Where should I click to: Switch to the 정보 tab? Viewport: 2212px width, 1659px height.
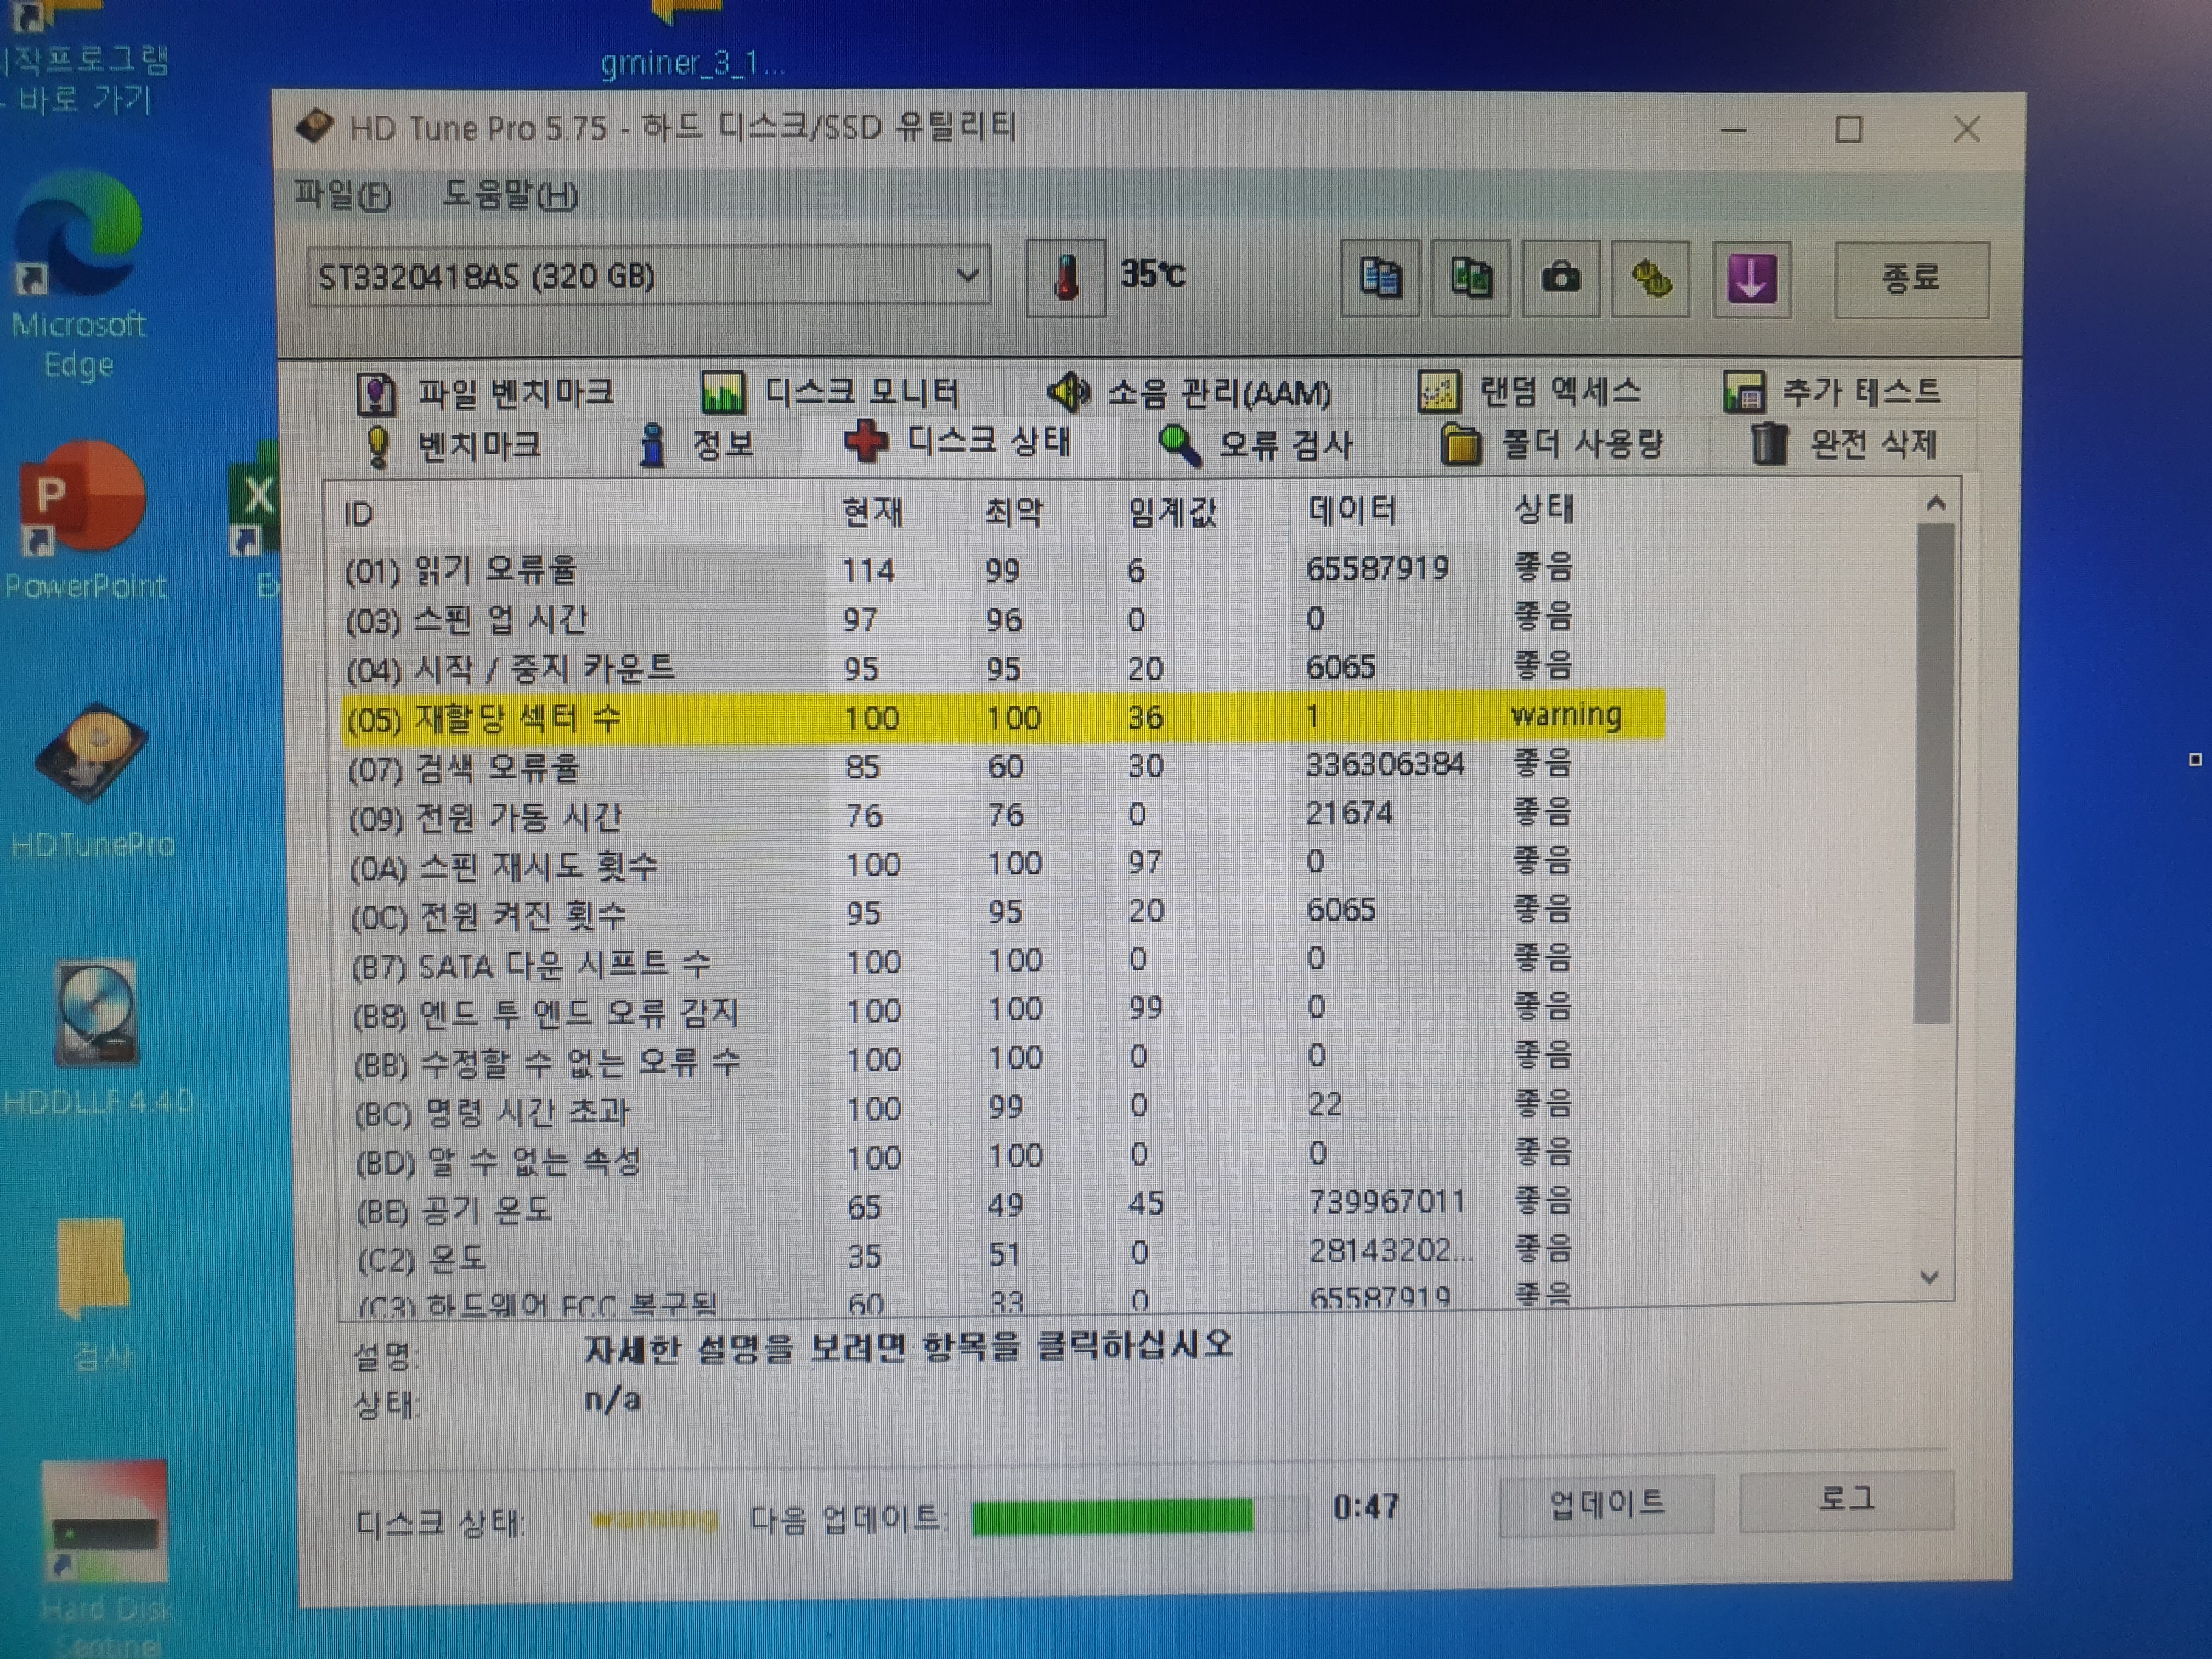(696, 444)
